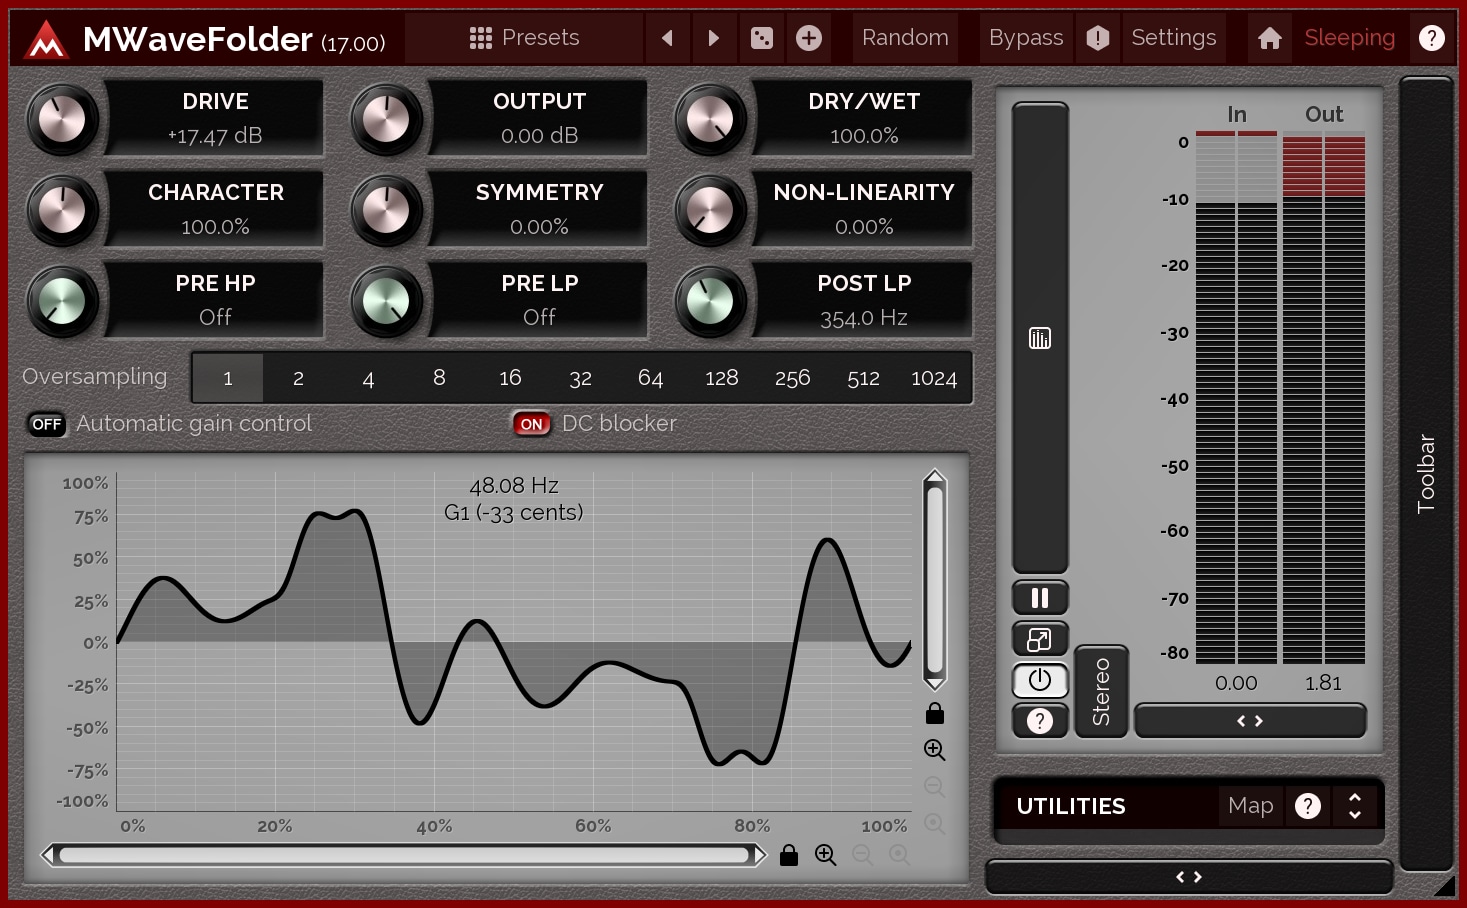The image size is (1467, 908).
Task: Expand the bar below the meter readouts
Action: point(1250,721)
